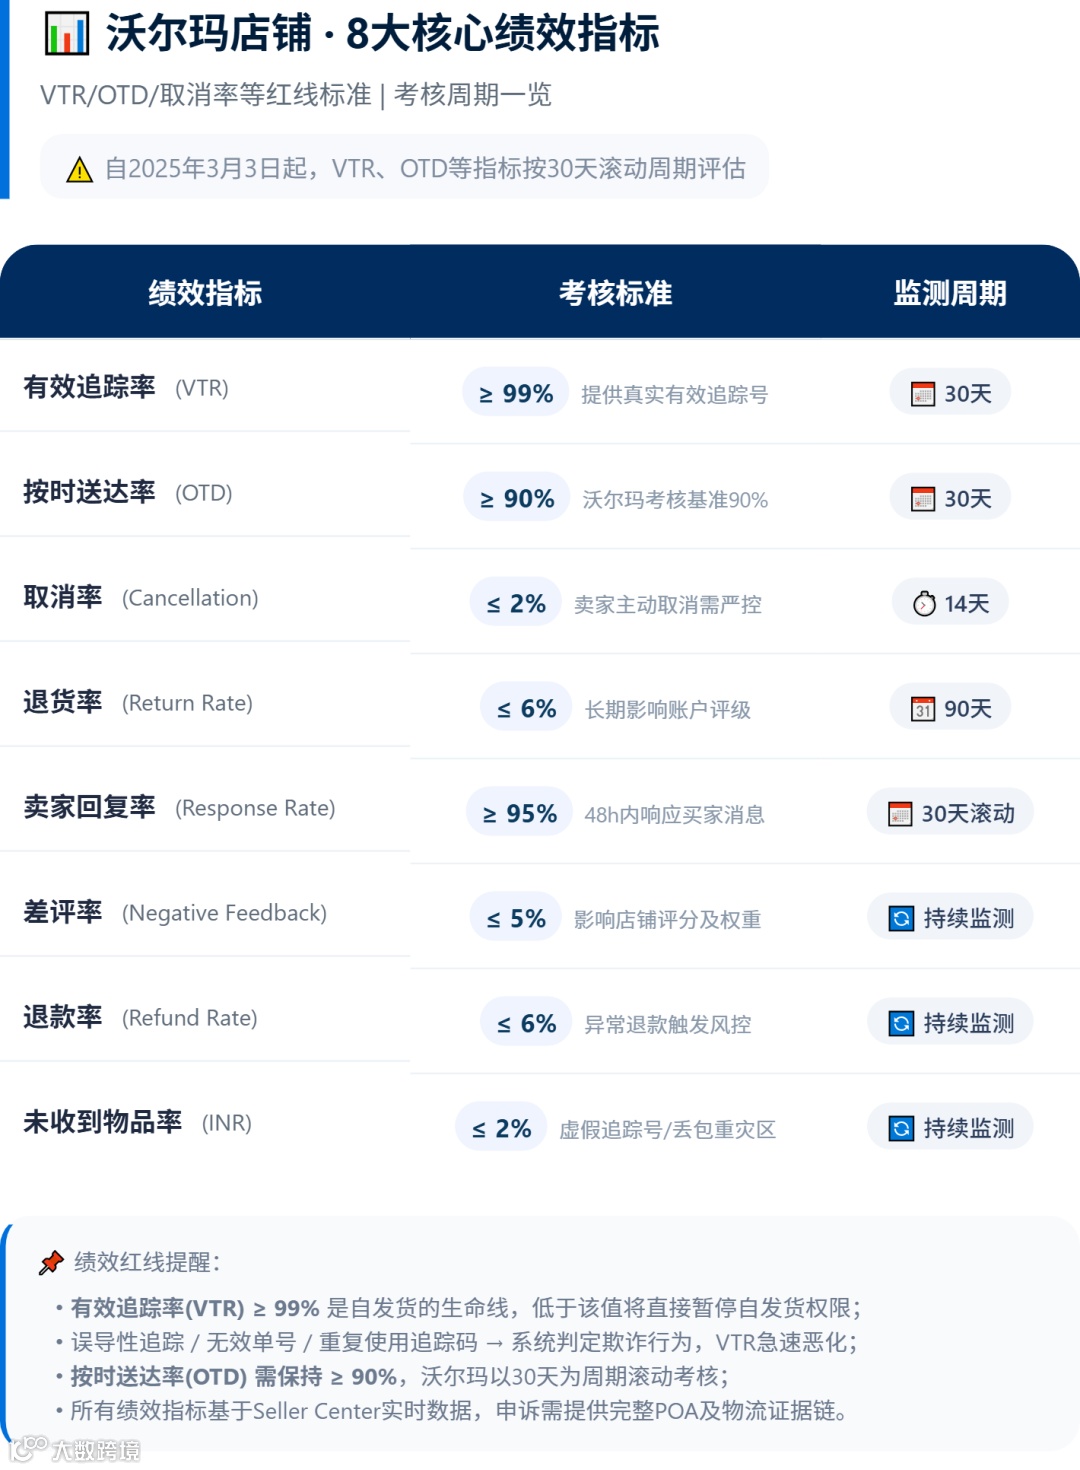Click the 48h内响应买家消息 description
The height and width of the screenshot is (1470, 1080).
pyautogui.click(x=675, y=815)
